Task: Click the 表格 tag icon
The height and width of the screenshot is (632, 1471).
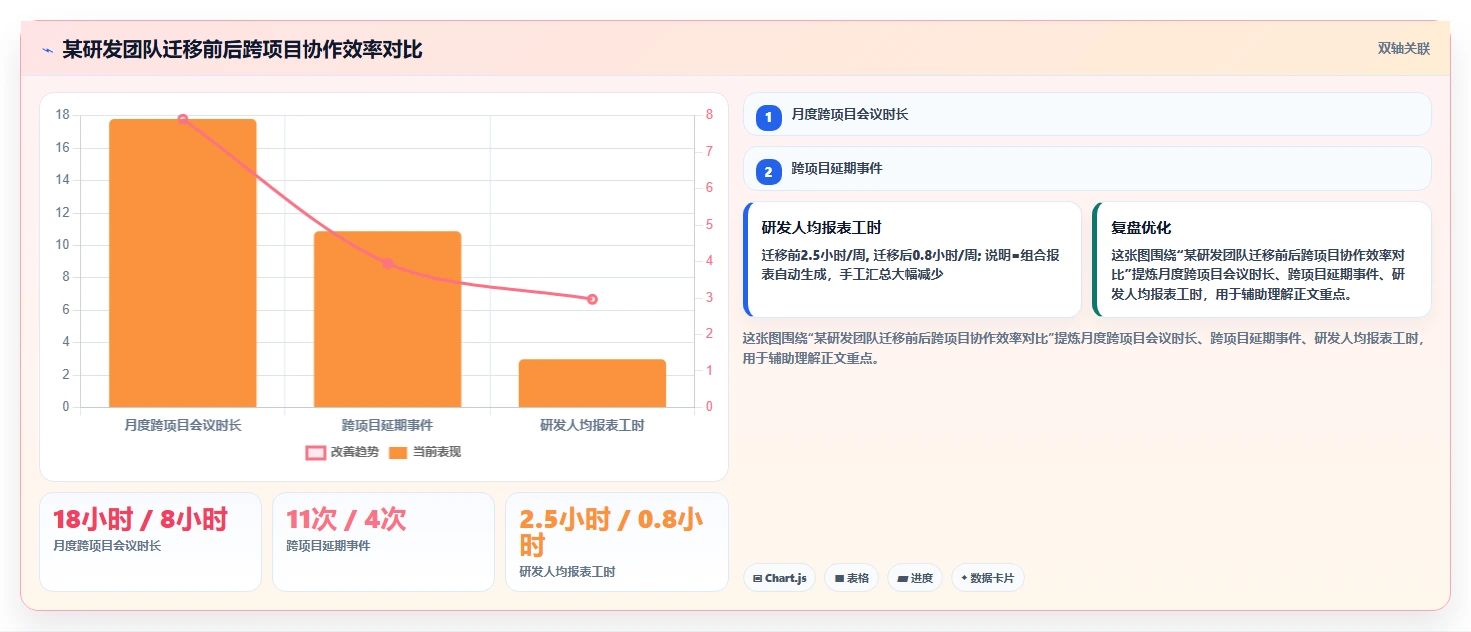Action: click(x=839, y=579)
